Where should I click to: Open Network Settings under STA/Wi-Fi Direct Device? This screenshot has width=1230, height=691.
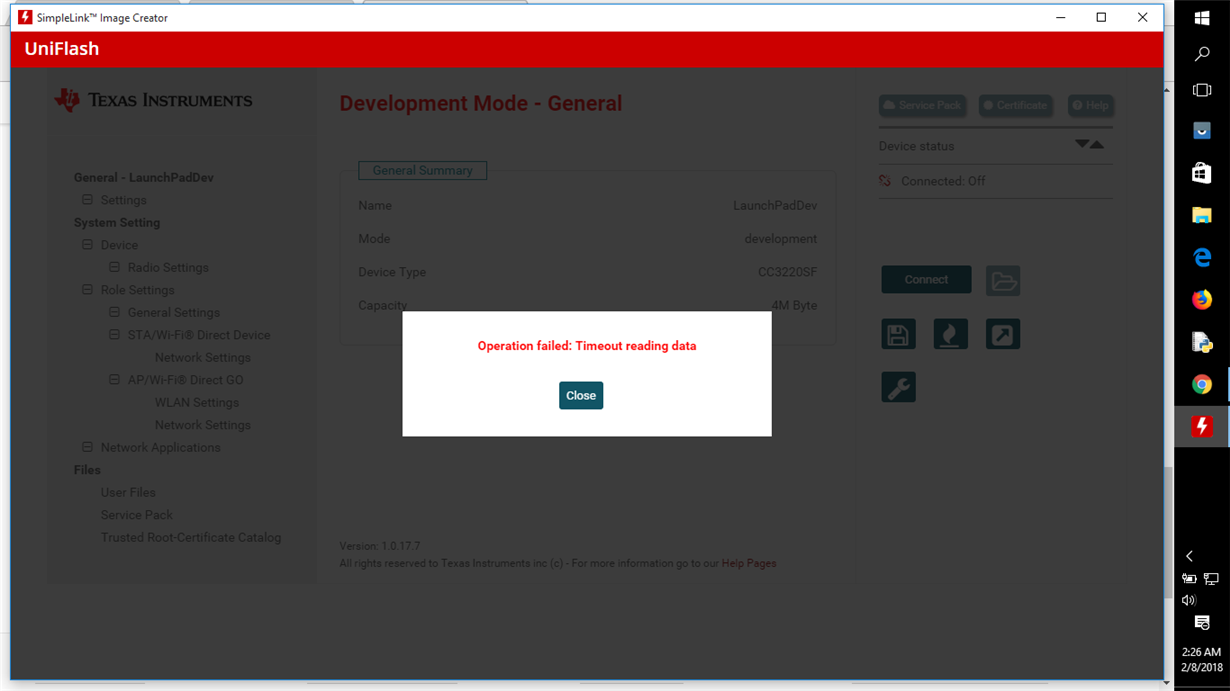click(203, 358)
